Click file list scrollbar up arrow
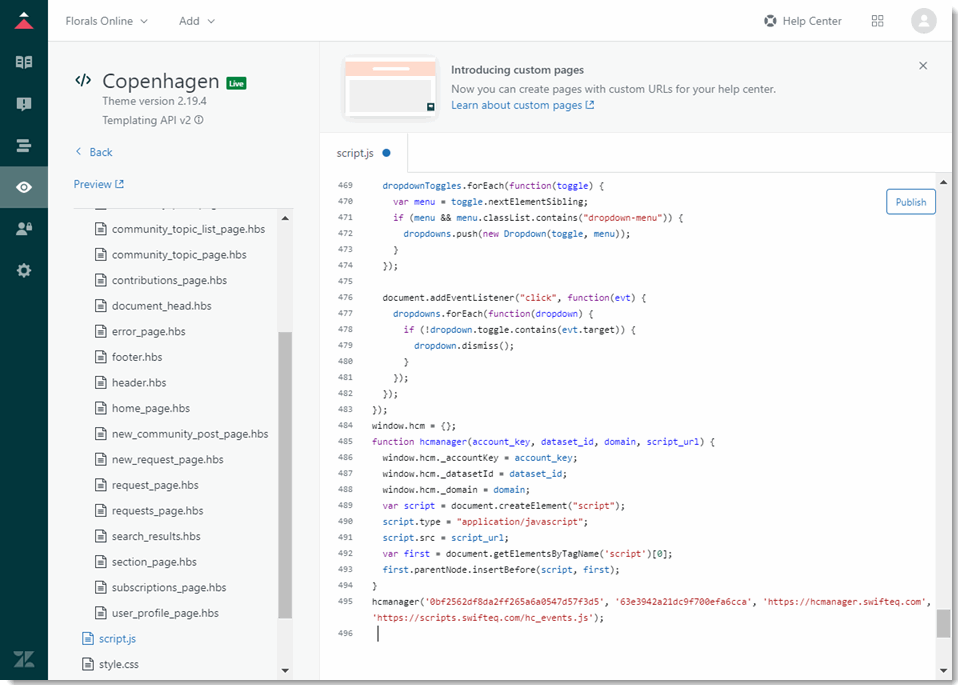This screenshot has height=685, width=958. [285, 218]
